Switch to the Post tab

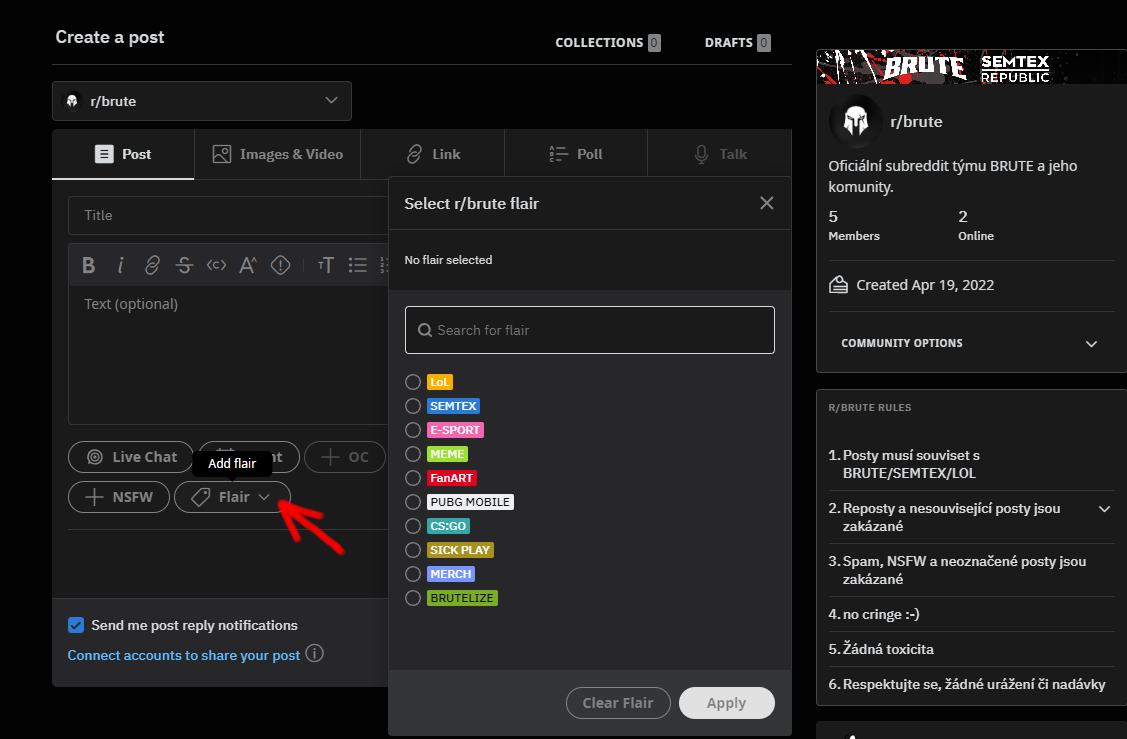(123, 154)
